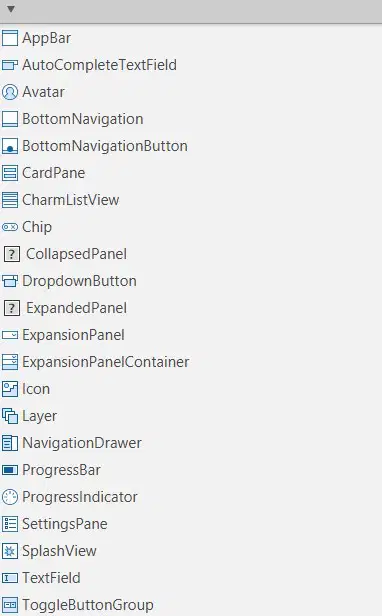Viewport: 382px width, 616px height.
Task: Collapse the section using the header triangle
Action: click(11, 9)
